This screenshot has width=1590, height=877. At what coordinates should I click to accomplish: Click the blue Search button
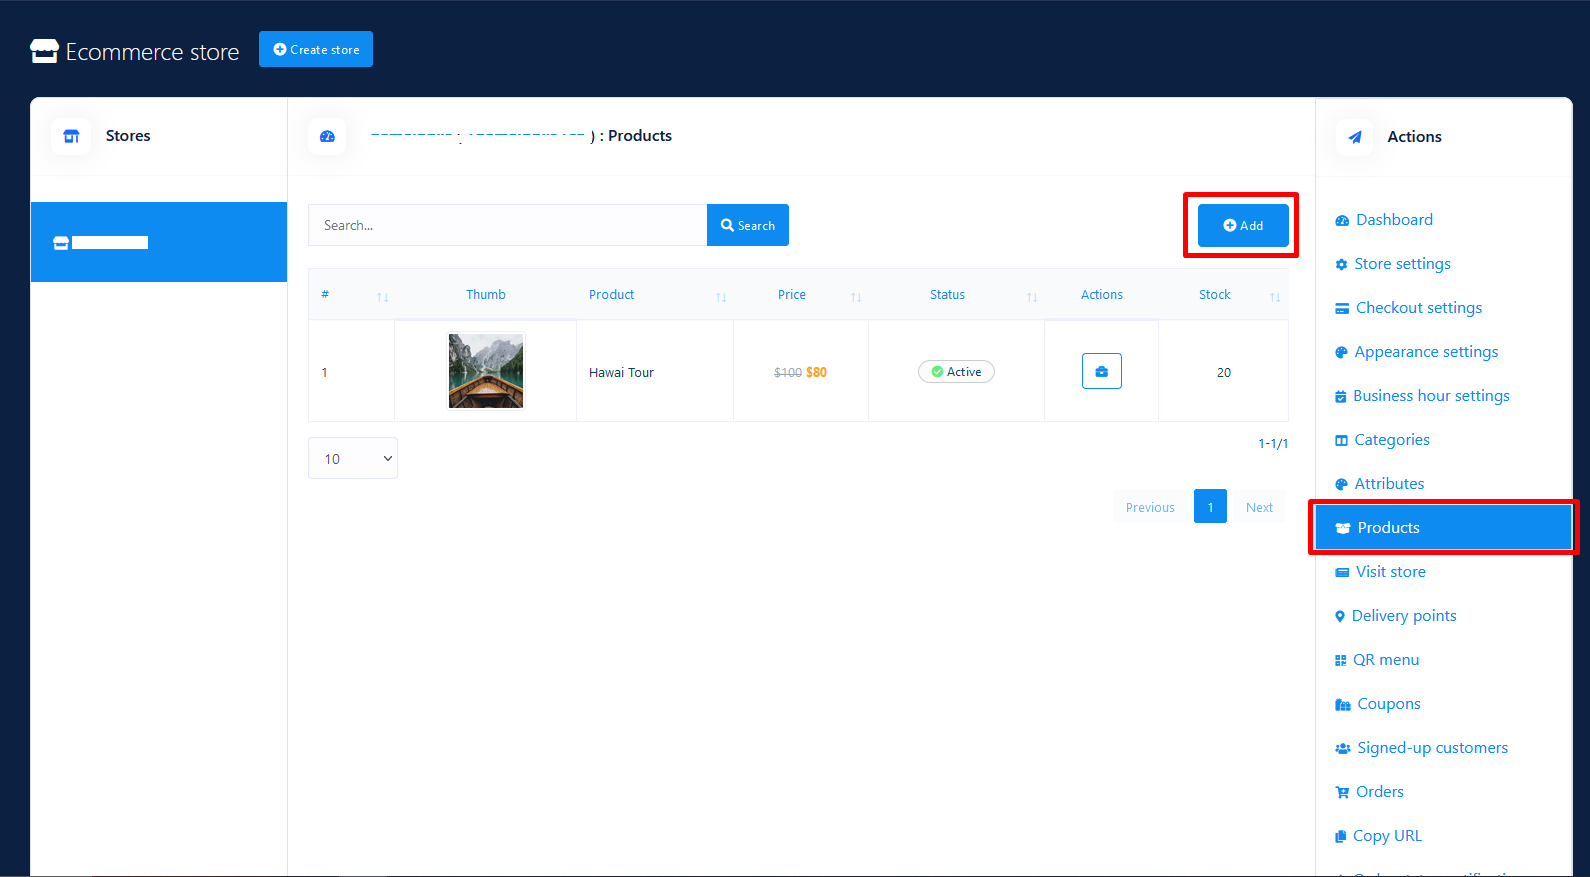(747, 226)
